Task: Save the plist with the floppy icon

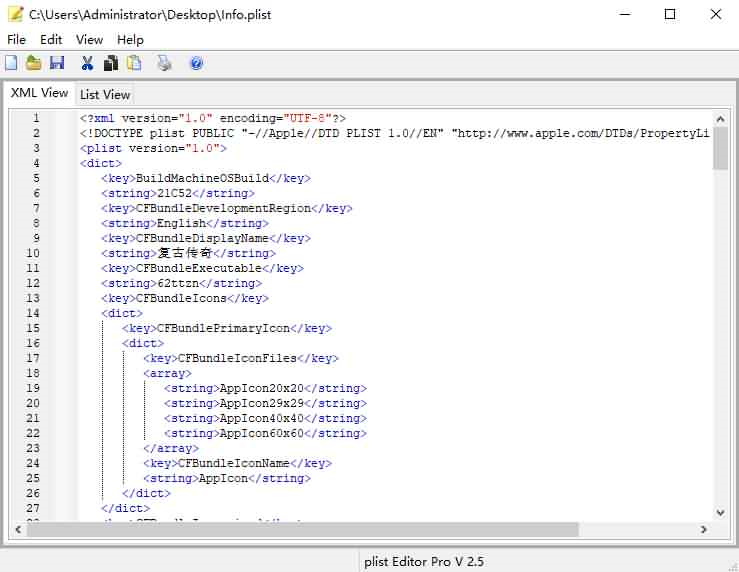Action: 57,63
